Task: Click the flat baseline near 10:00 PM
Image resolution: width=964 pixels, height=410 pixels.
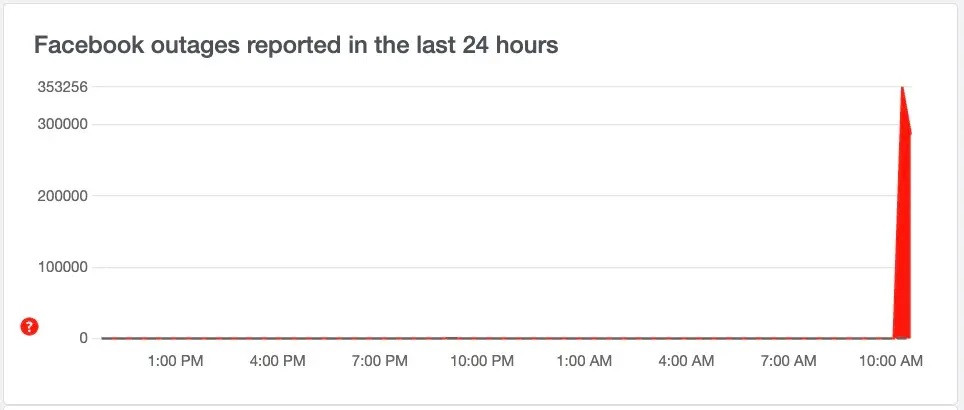Action: 482,338
